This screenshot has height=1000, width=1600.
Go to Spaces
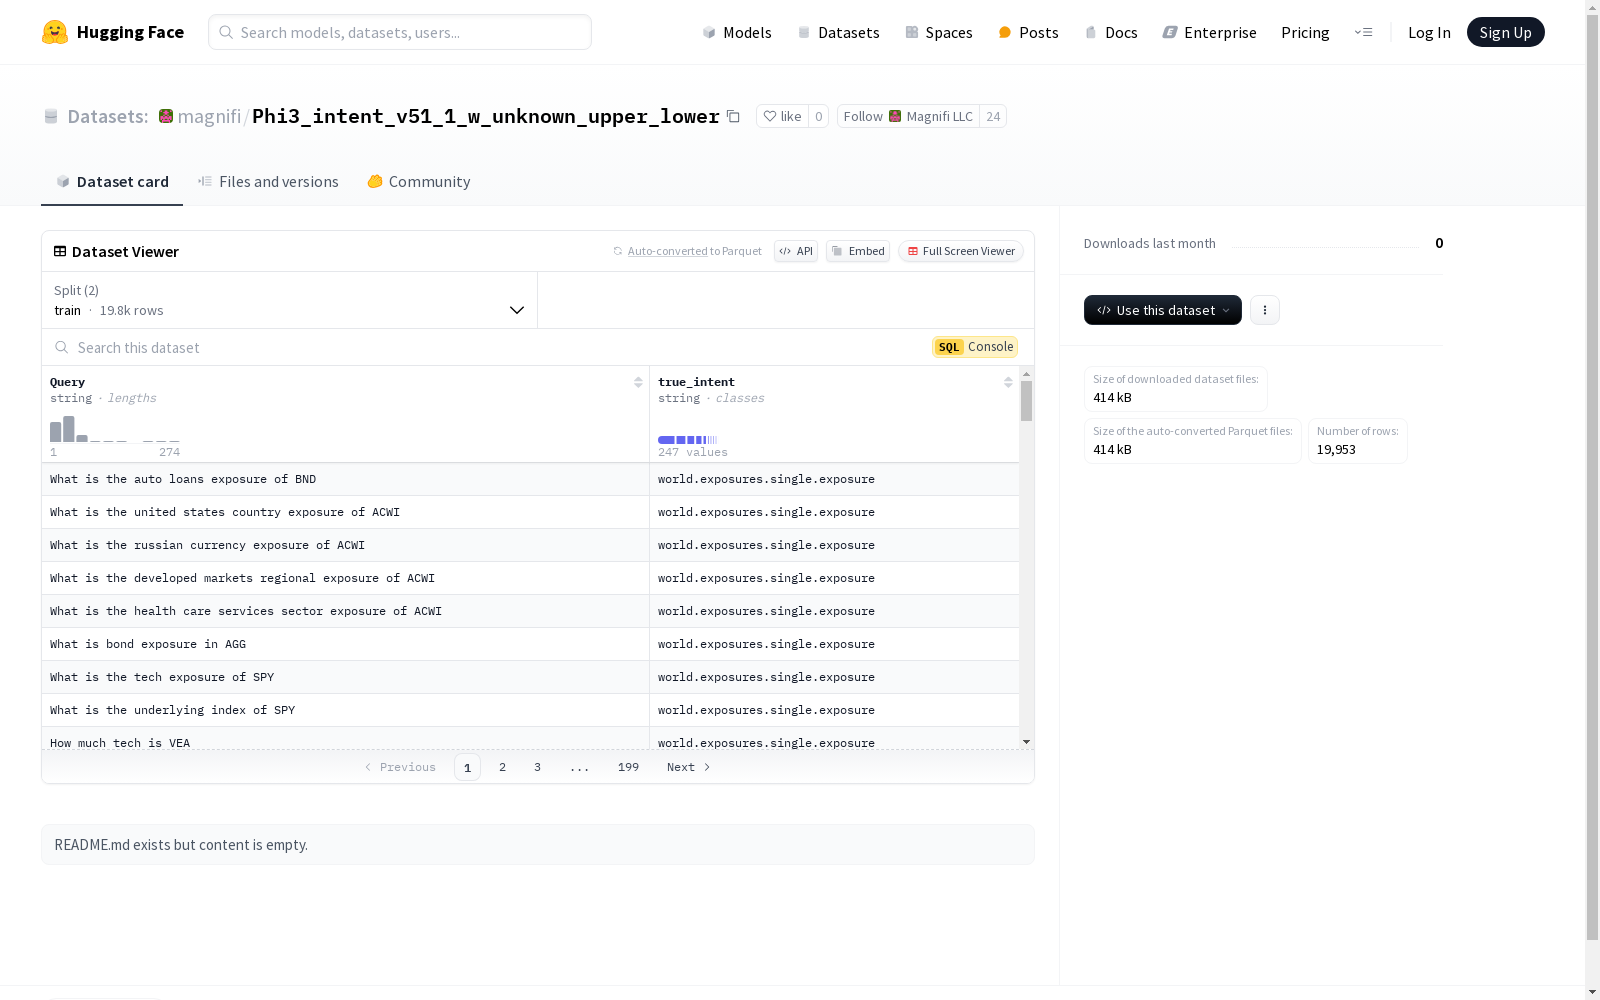938,32
